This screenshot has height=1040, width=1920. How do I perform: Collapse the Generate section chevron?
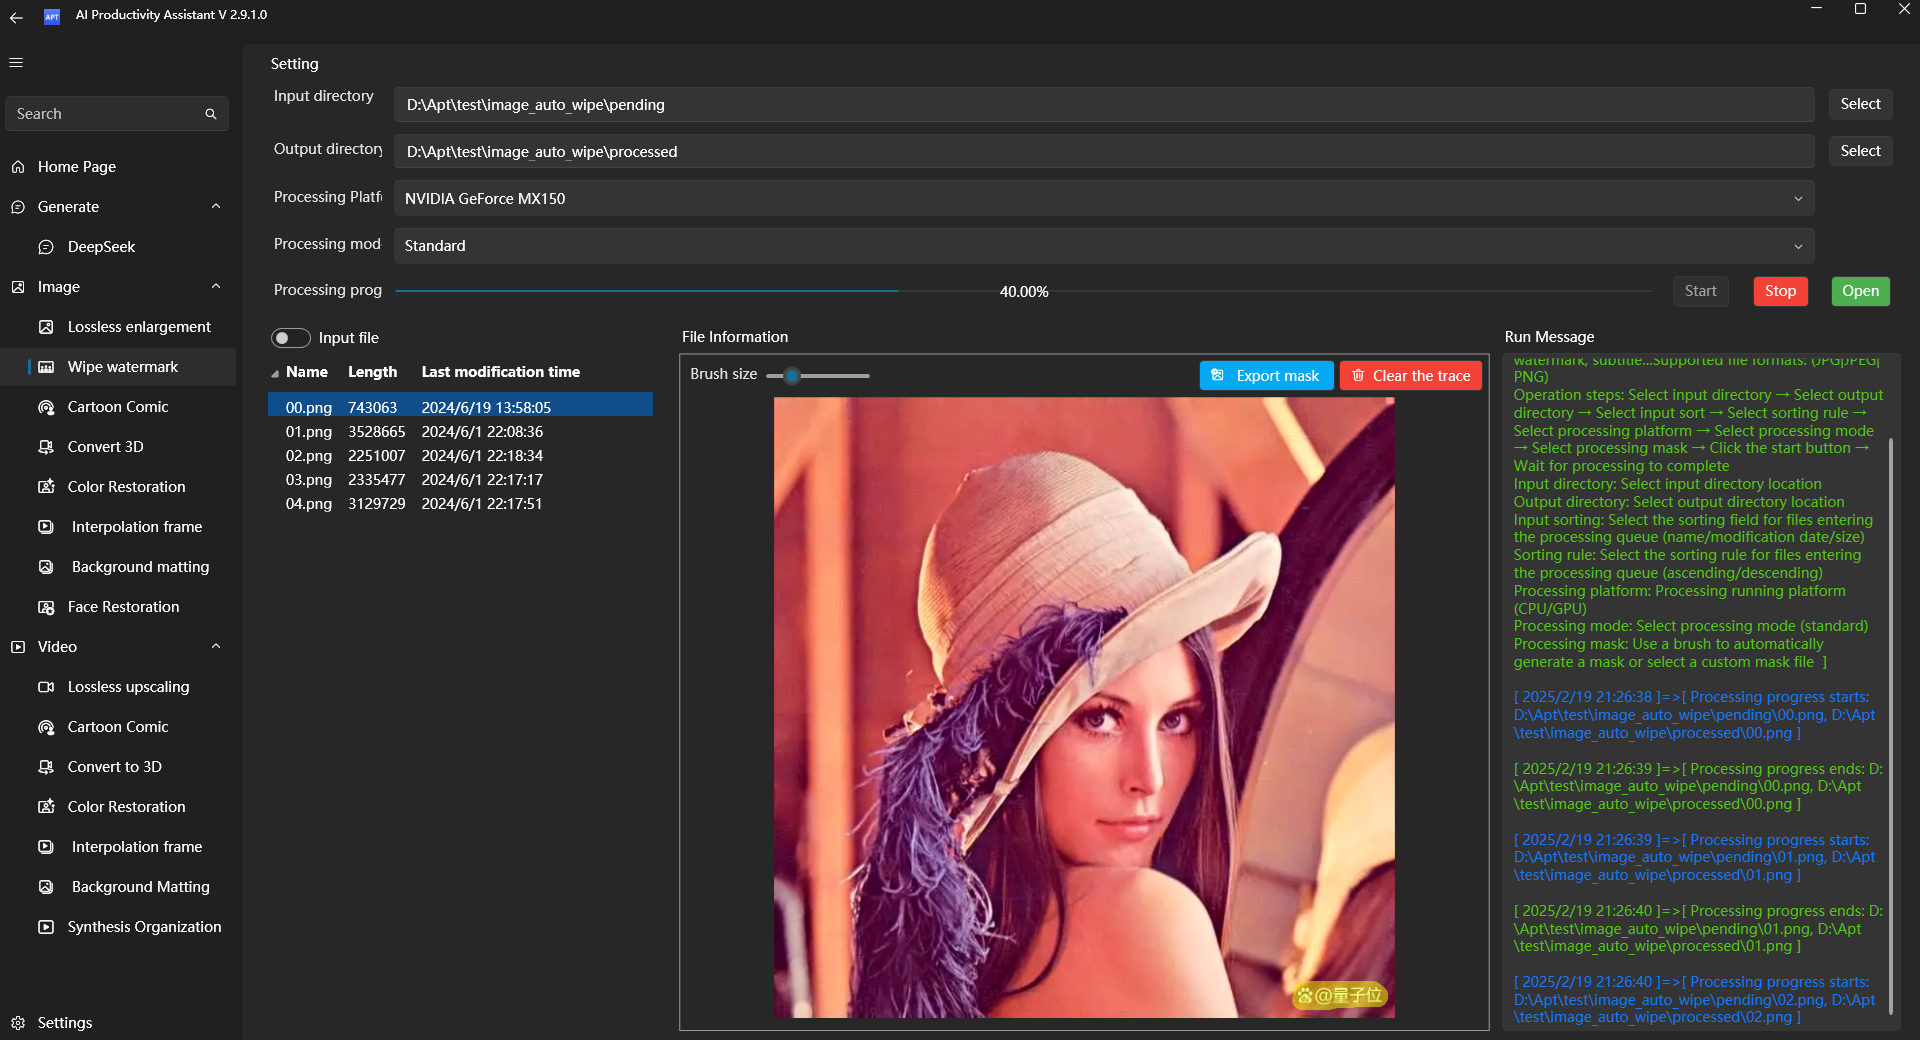216,206
